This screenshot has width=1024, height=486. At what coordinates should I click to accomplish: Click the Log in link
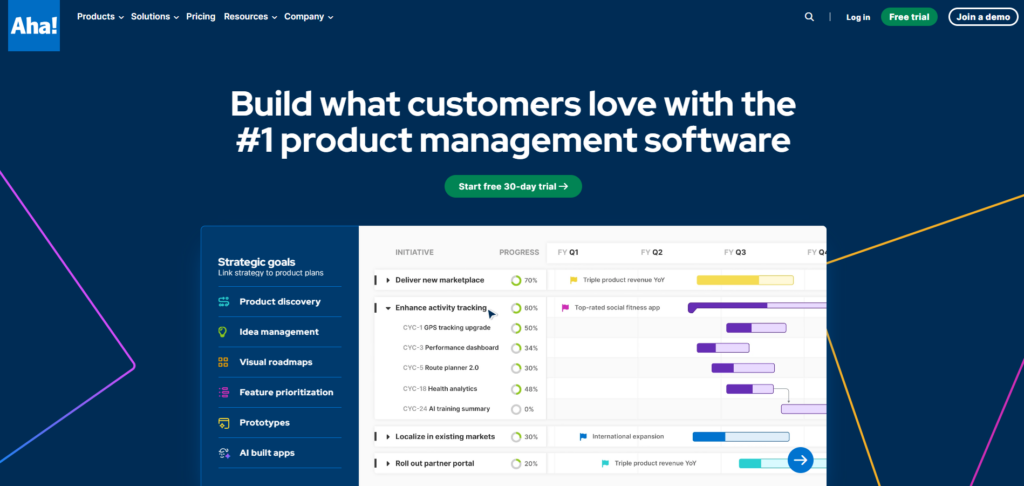[x=858, y=17]
